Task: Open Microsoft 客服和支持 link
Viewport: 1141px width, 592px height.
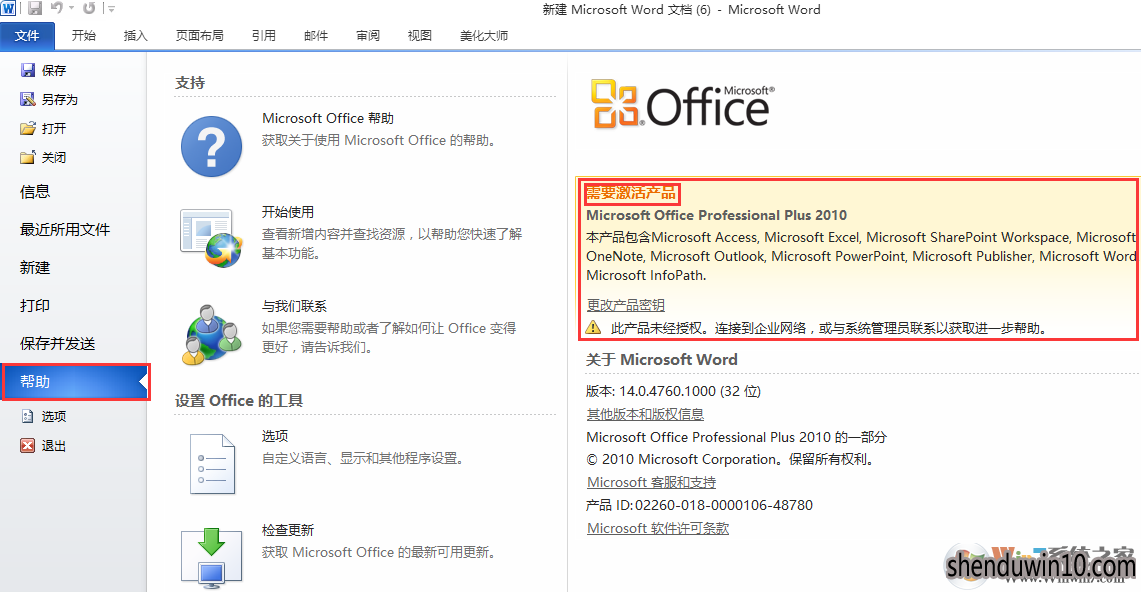Action: point(651,482)
